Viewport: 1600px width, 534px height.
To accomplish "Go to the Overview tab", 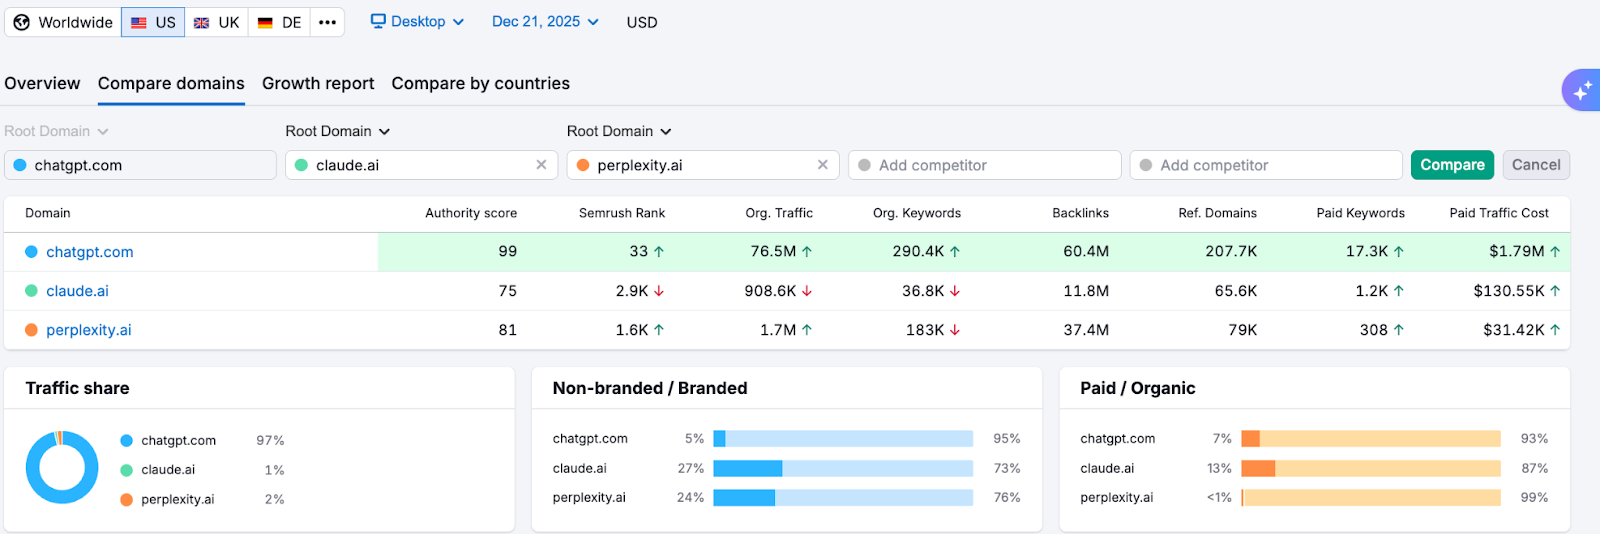I will pos(42,84).
